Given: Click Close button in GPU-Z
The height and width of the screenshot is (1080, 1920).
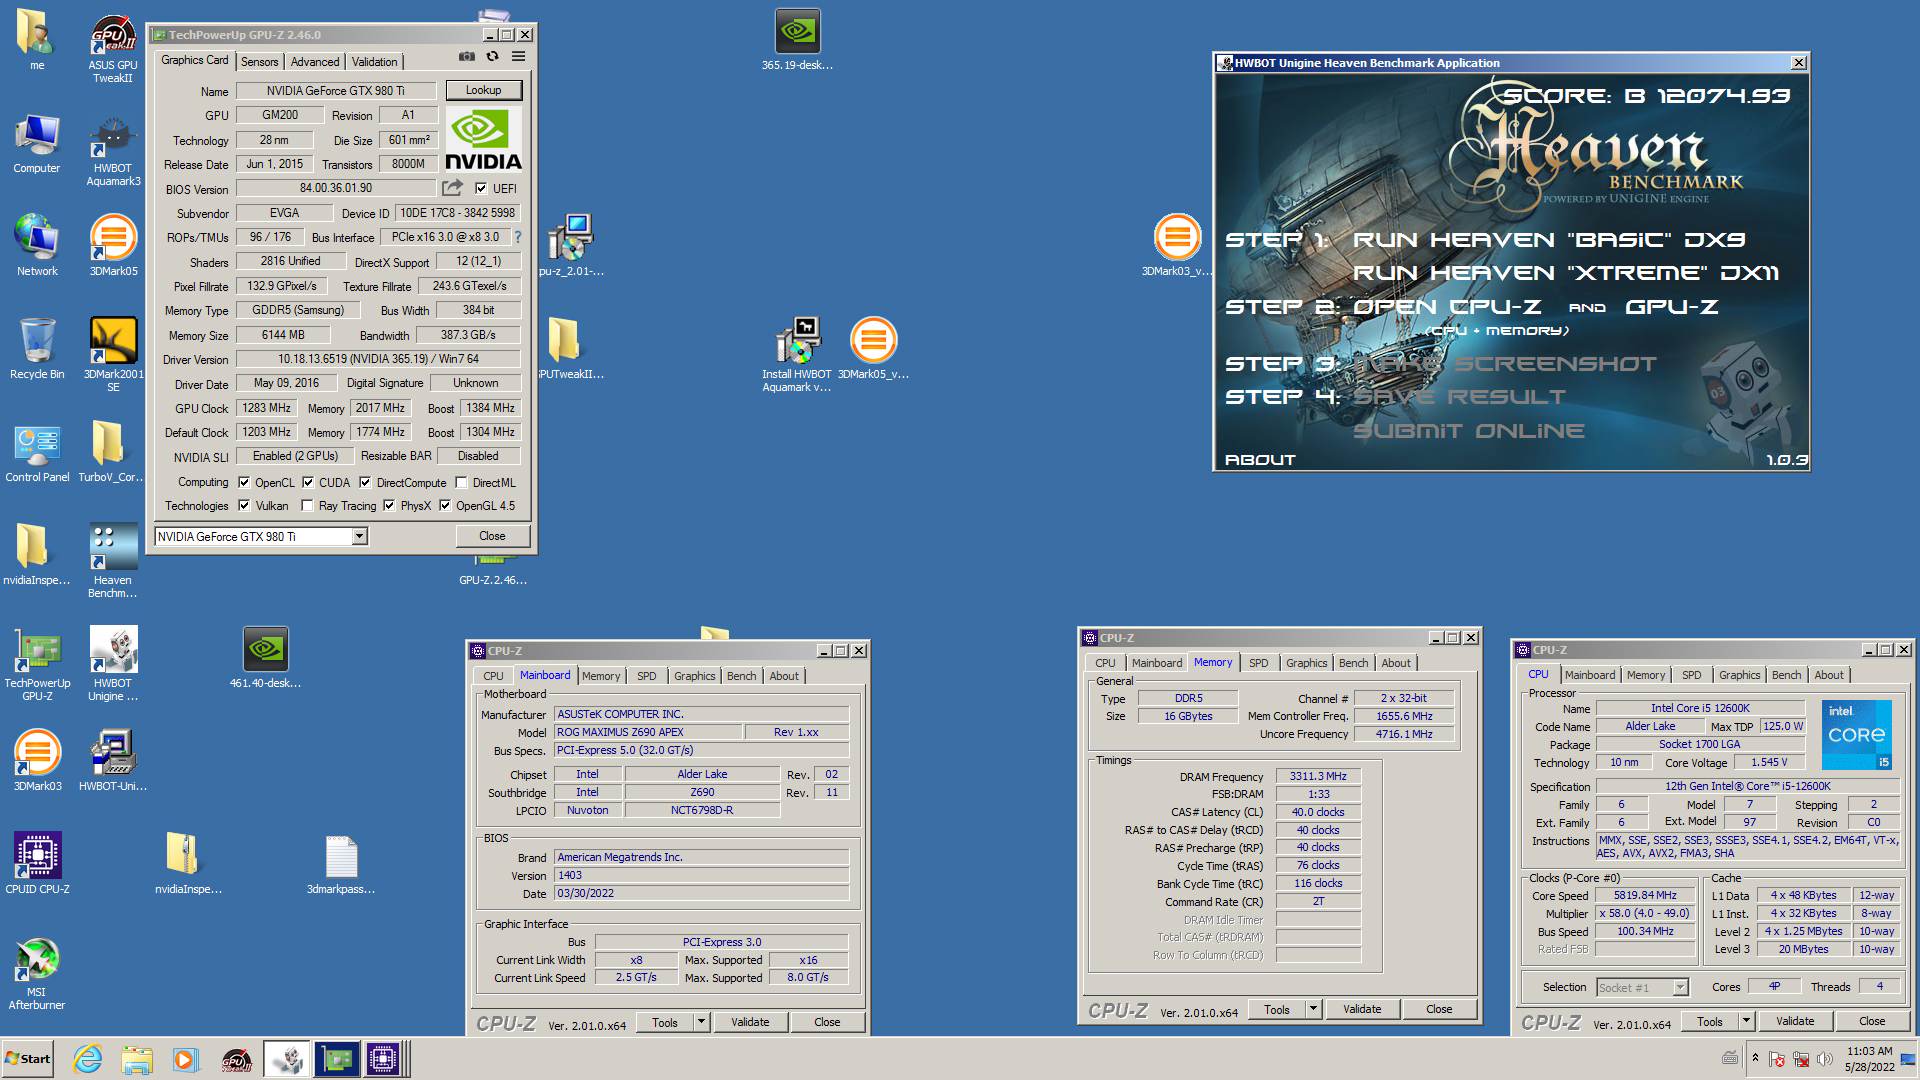Looking at the screenshot, I should pos(492,536).
